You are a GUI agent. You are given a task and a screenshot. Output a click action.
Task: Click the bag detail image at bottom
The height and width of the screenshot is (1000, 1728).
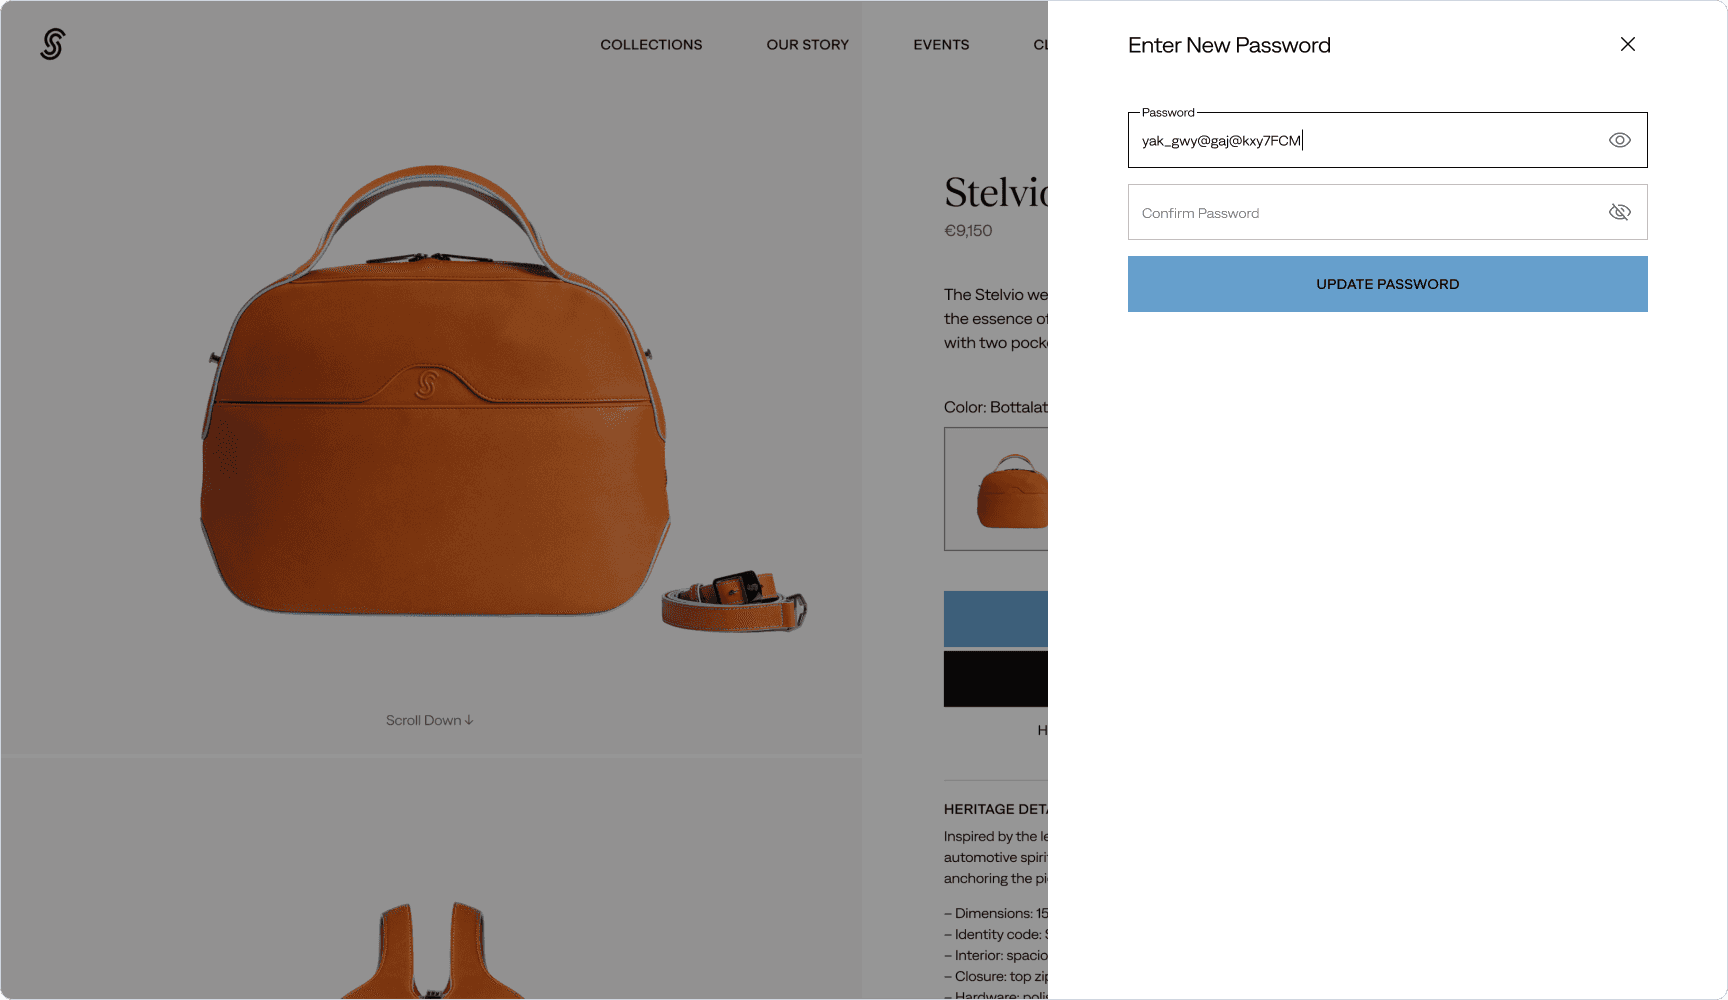pyautogui.click(x=432, y=950)
